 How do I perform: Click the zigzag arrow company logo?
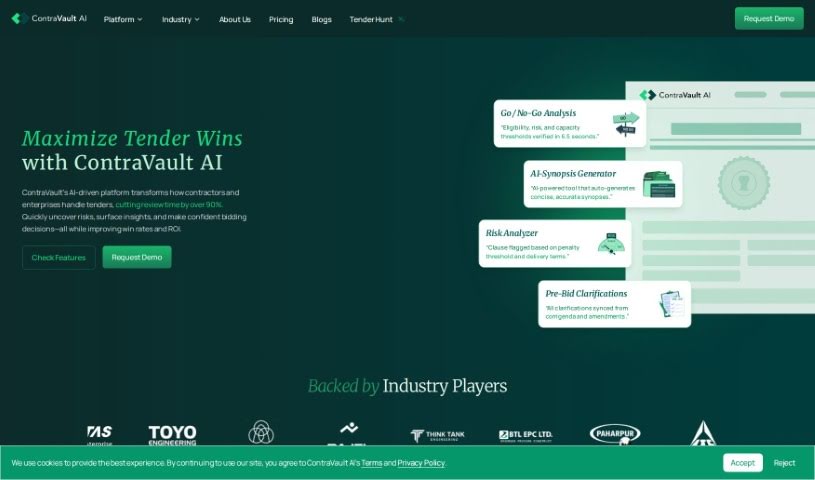pyautogui.click(x=349, y=433)
